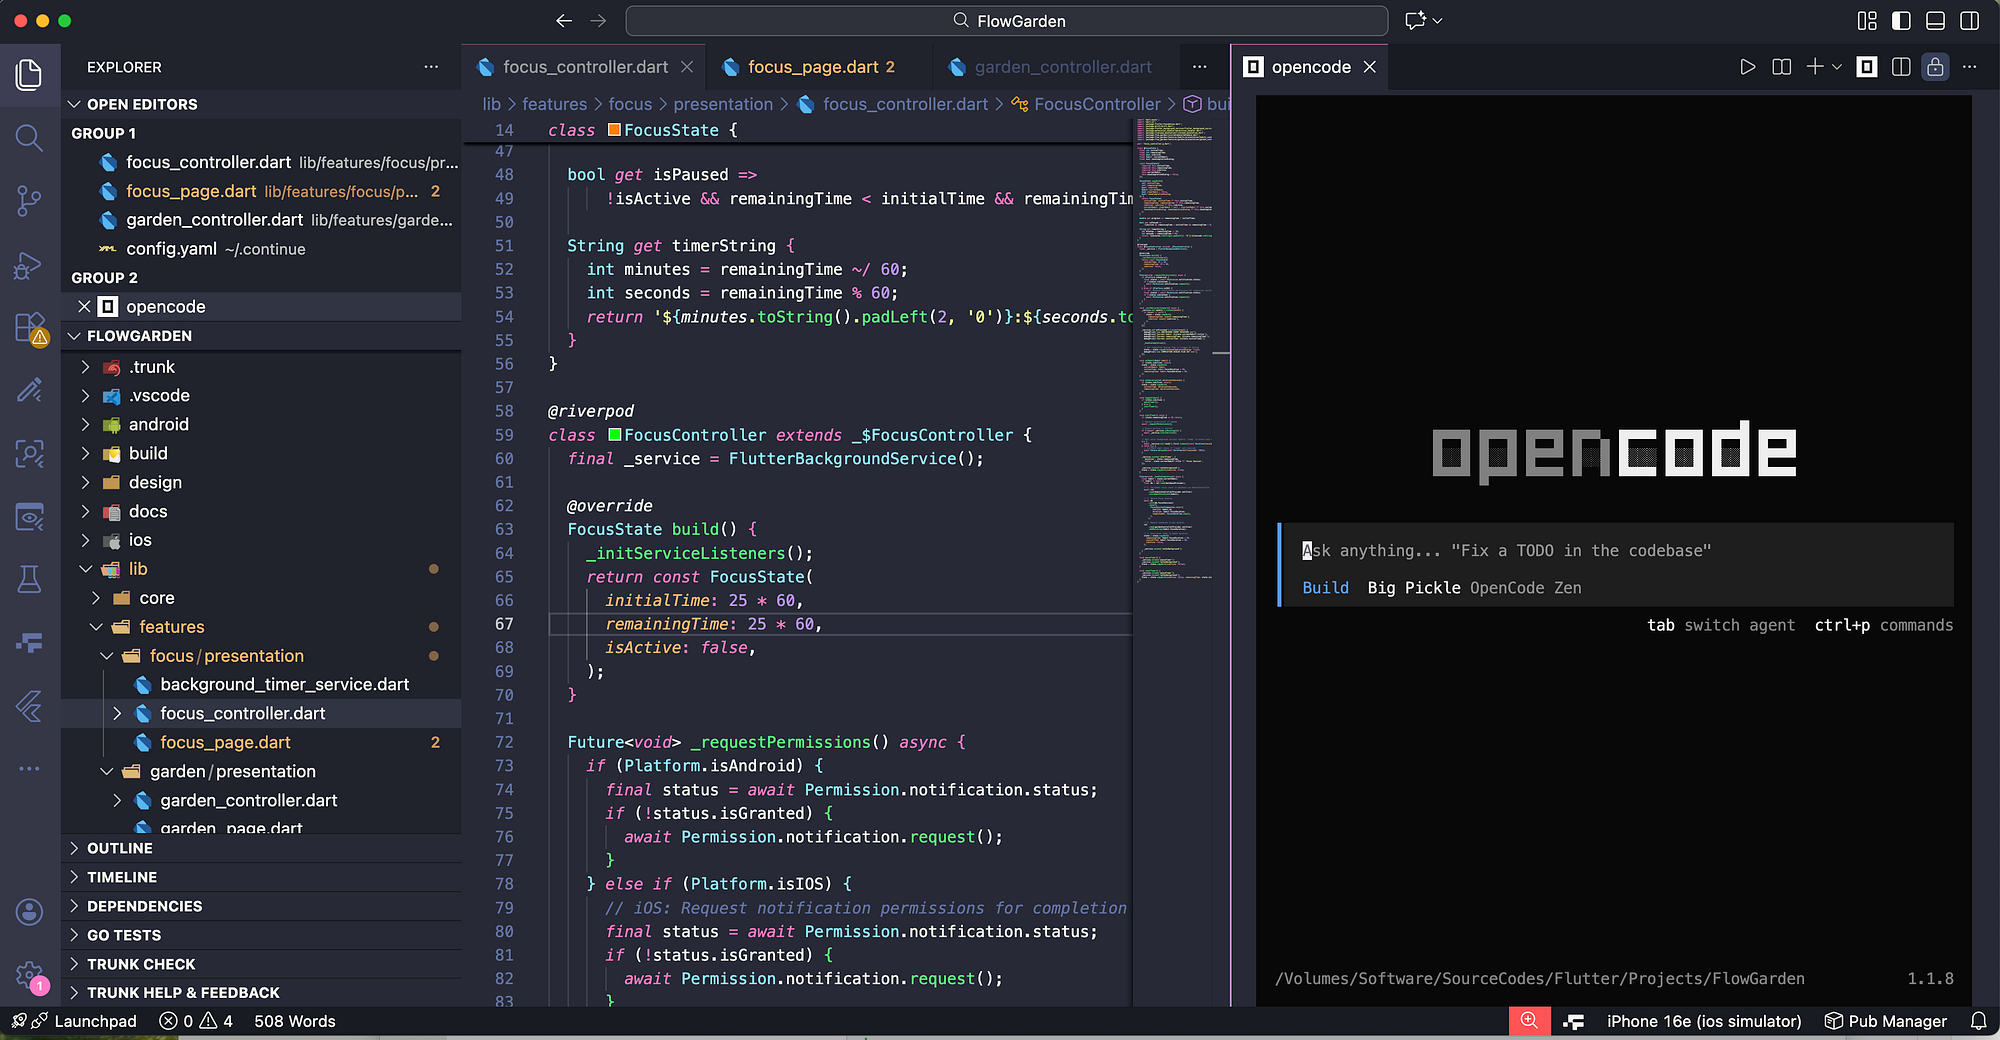This screenshot has height=1040, width=2000.
Task: Click the Run play icon in opencode toolbar
Action: [x=1747, y=67]
